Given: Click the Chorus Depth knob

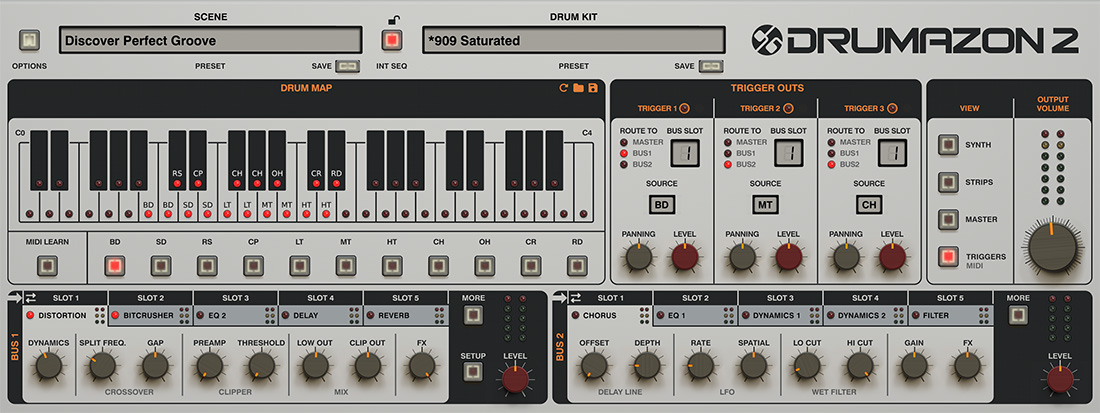Looking at the screenshot, I should click(x=647, y=366).
